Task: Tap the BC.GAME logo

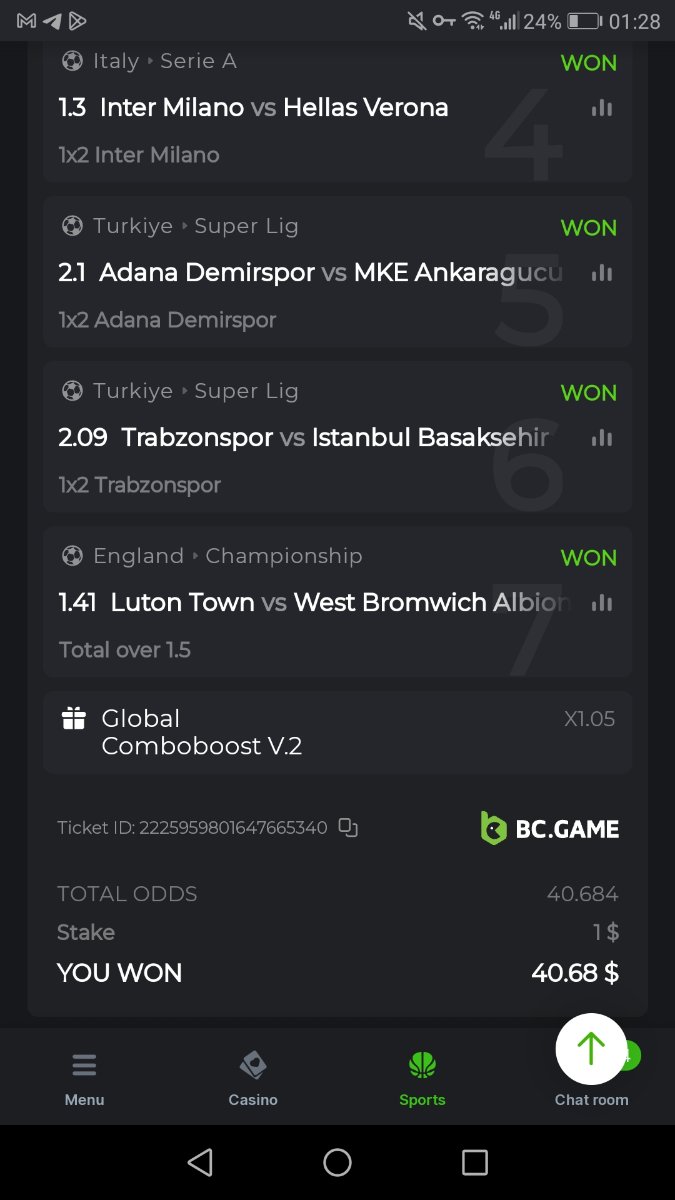Action: (550, 828)
